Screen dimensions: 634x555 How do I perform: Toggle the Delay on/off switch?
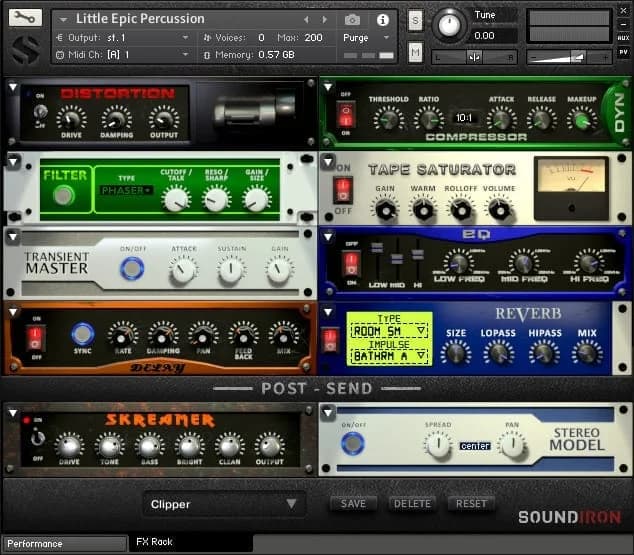pyautogui.click(x=35, y=339)
